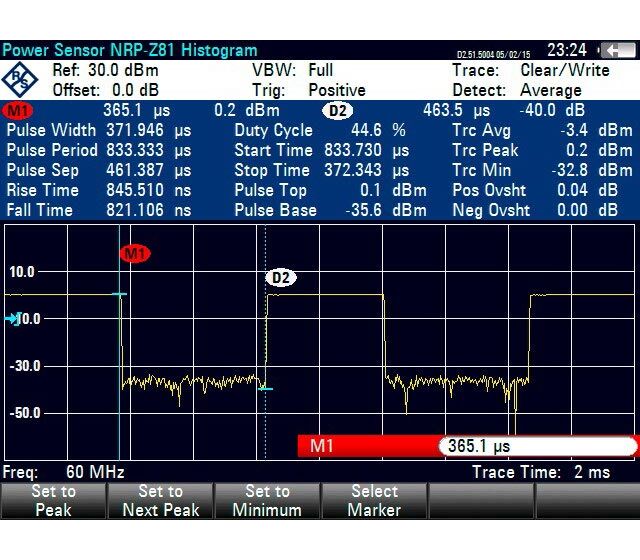Image resolution: width=640 pixels, height=560 pixels.
Task: Click the D2 badge in the marker readout row
Action: tap(337, 110)
